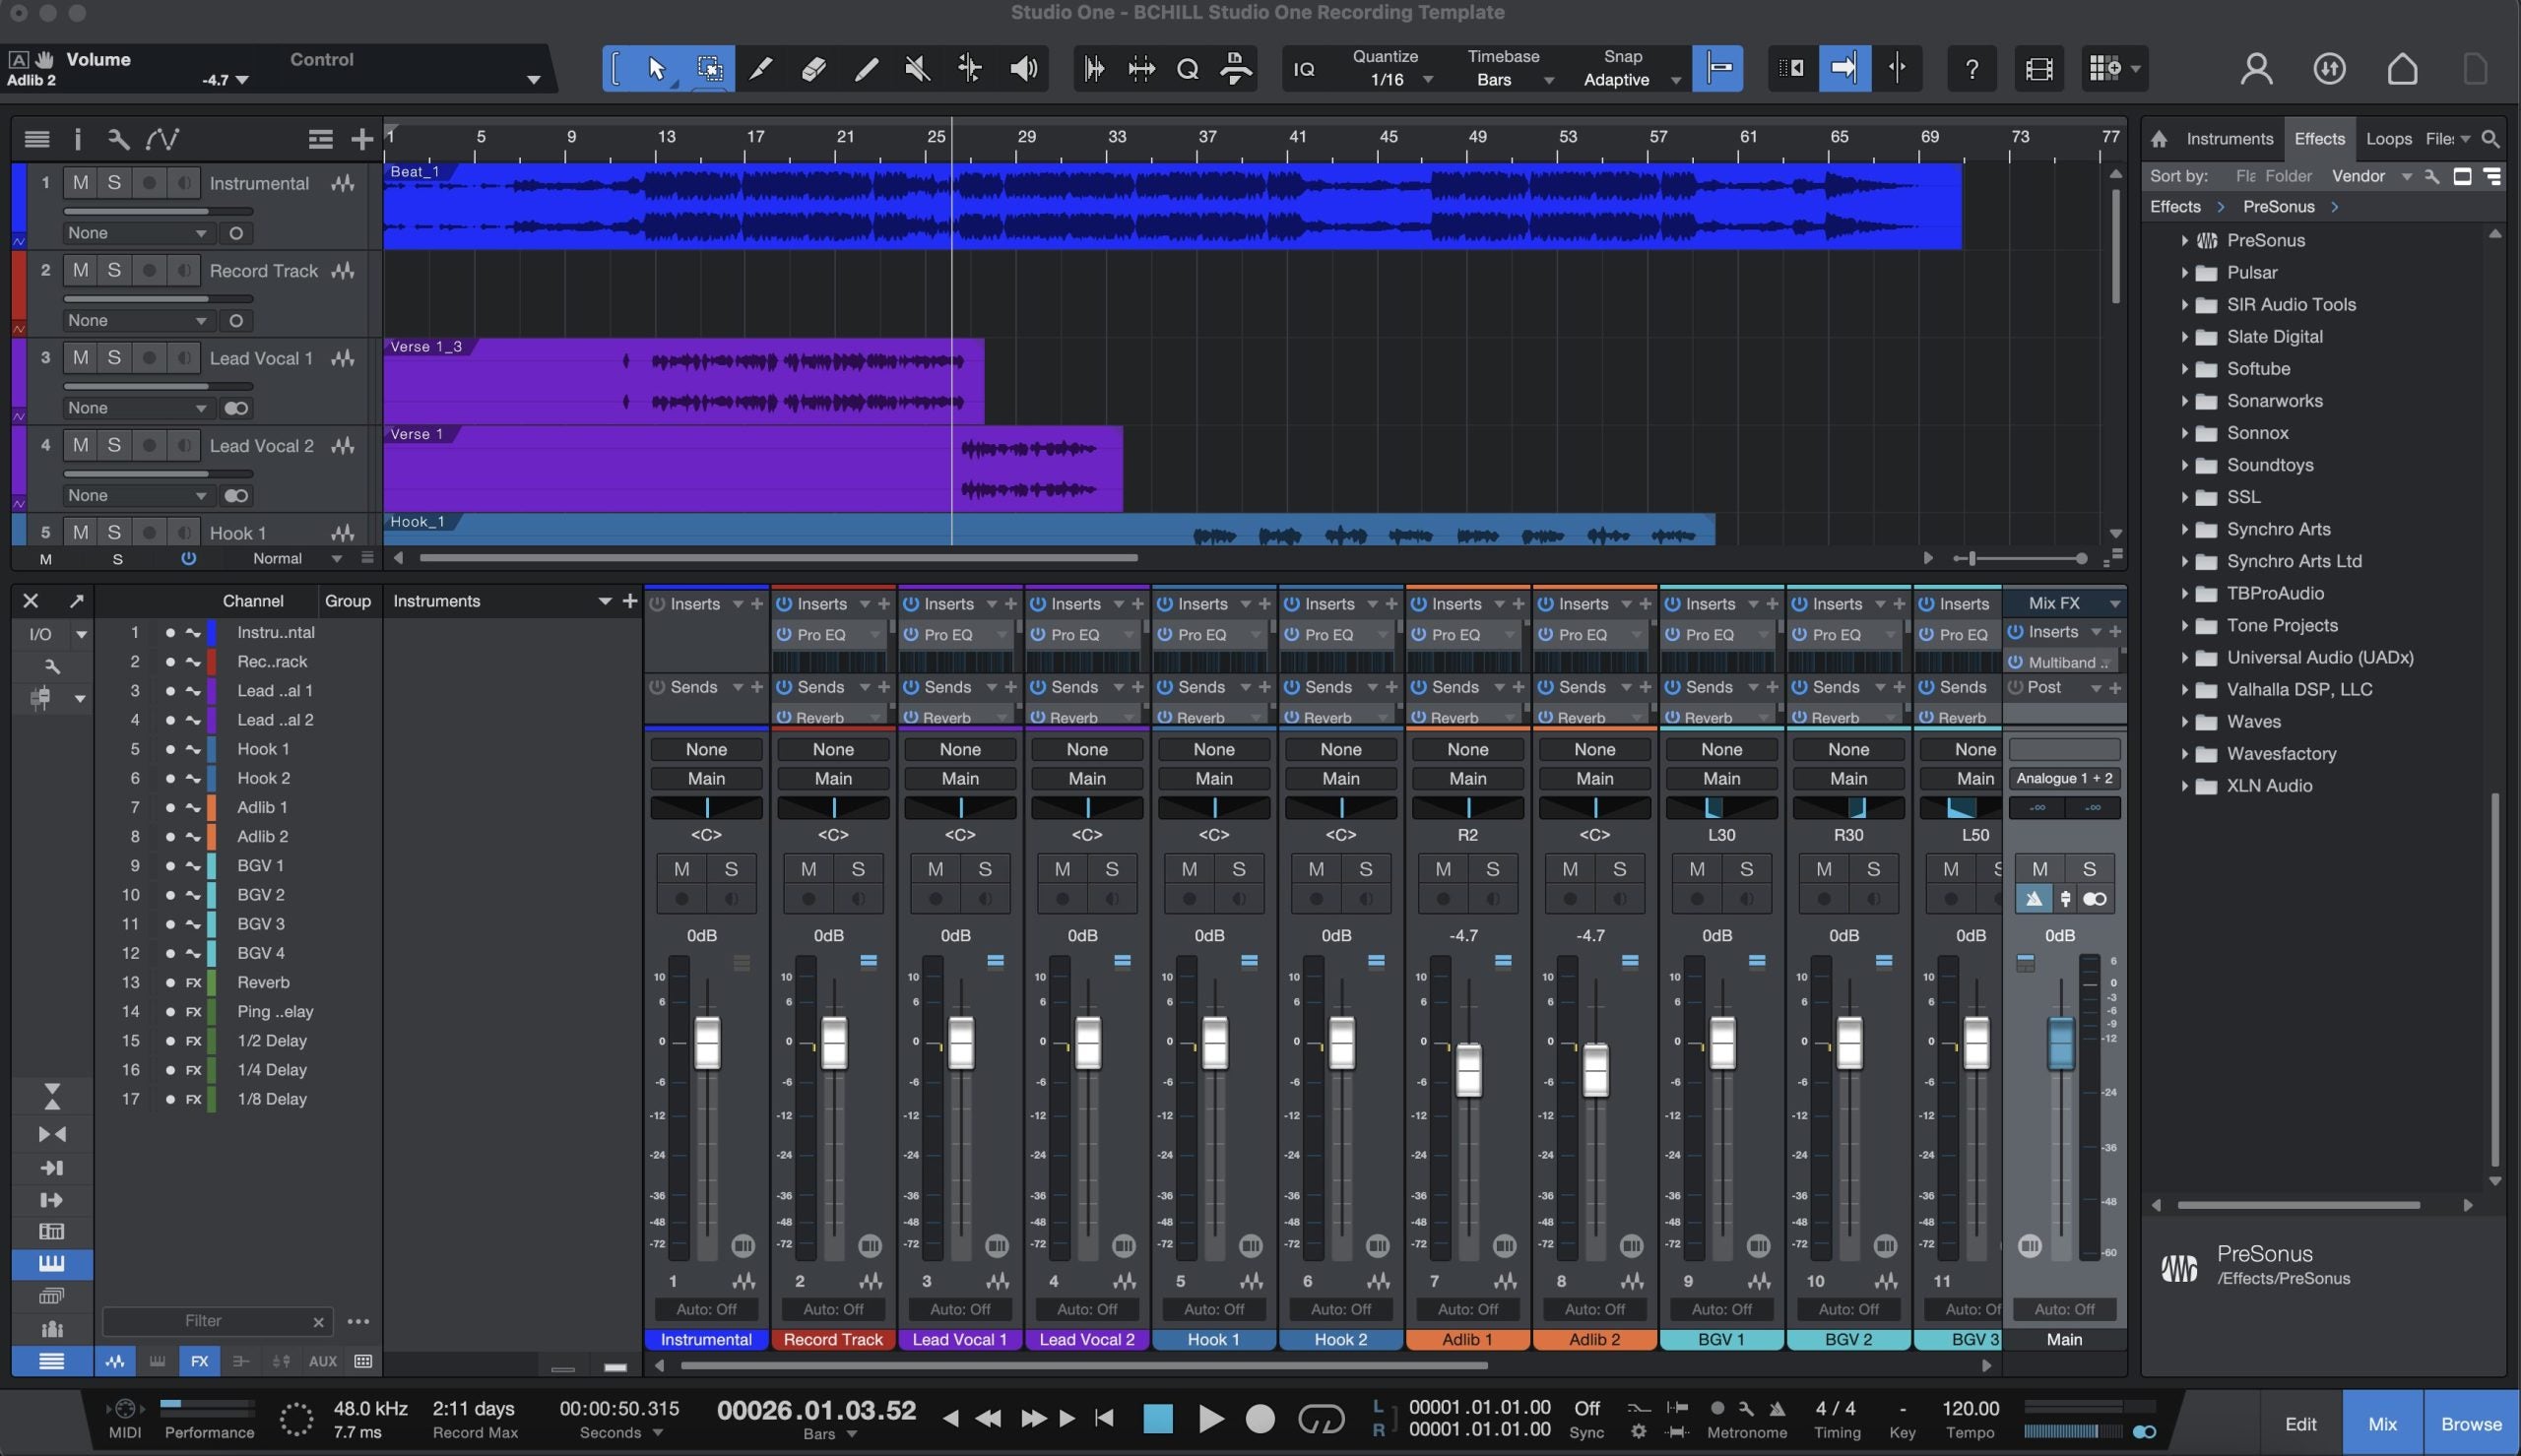Click the mixer console Filter input field
This screenshot has height=1456, width=2521.
pyautogui.click(x=203, y=1321)
